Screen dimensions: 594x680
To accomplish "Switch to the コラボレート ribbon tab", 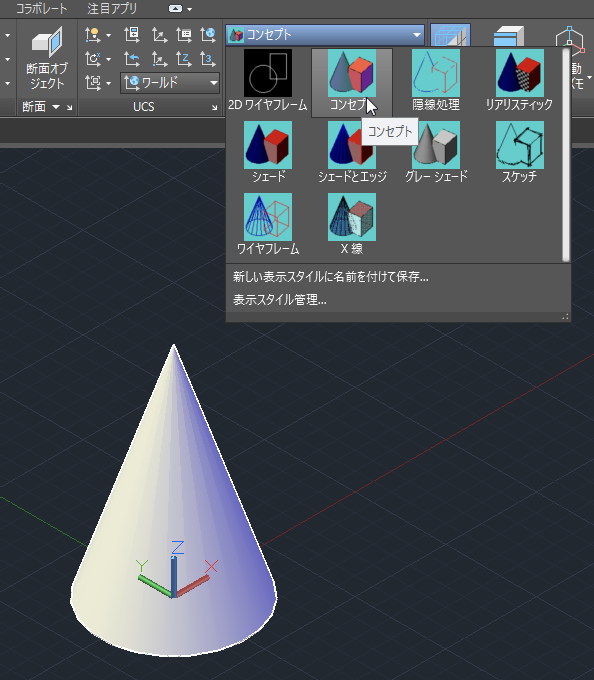I will pos(42,9).
